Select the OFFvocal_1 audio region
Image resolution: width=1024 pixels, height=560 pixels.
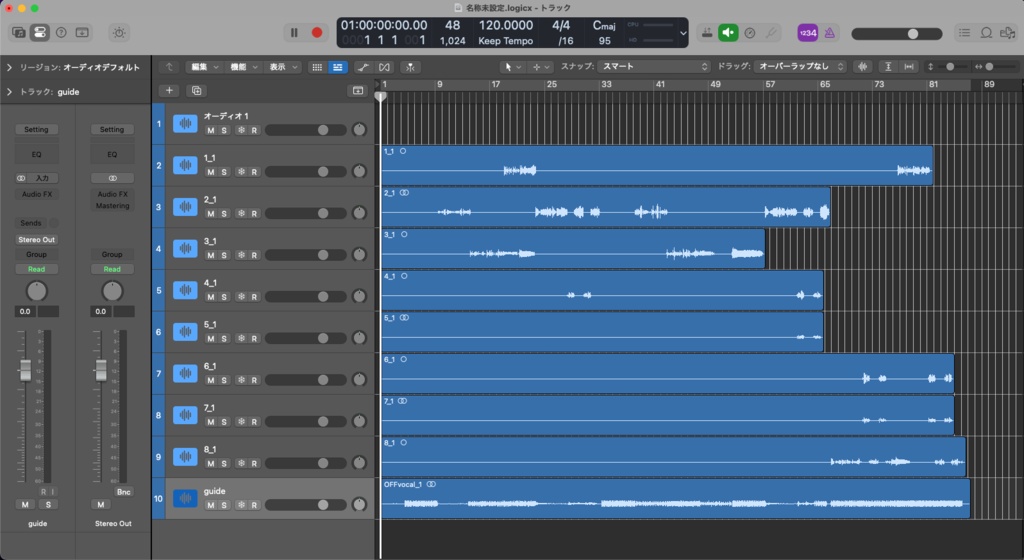click(675, 499)
